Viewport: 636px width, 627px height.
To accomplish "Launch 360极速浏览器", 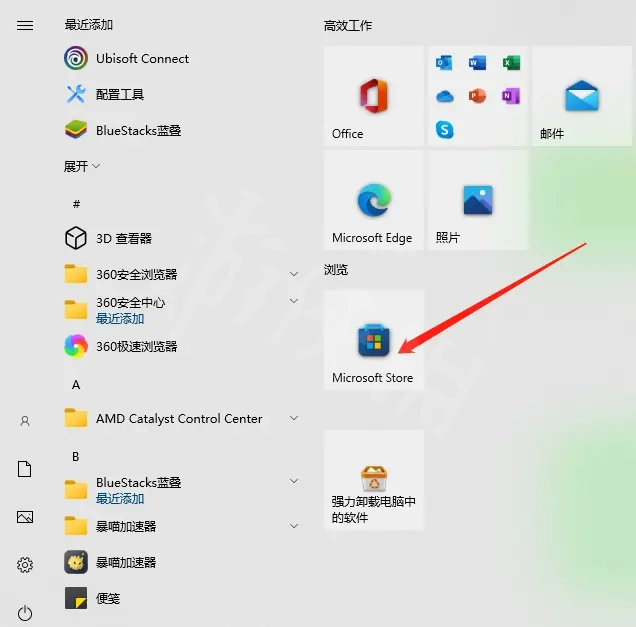I will (x=136, y=347).
